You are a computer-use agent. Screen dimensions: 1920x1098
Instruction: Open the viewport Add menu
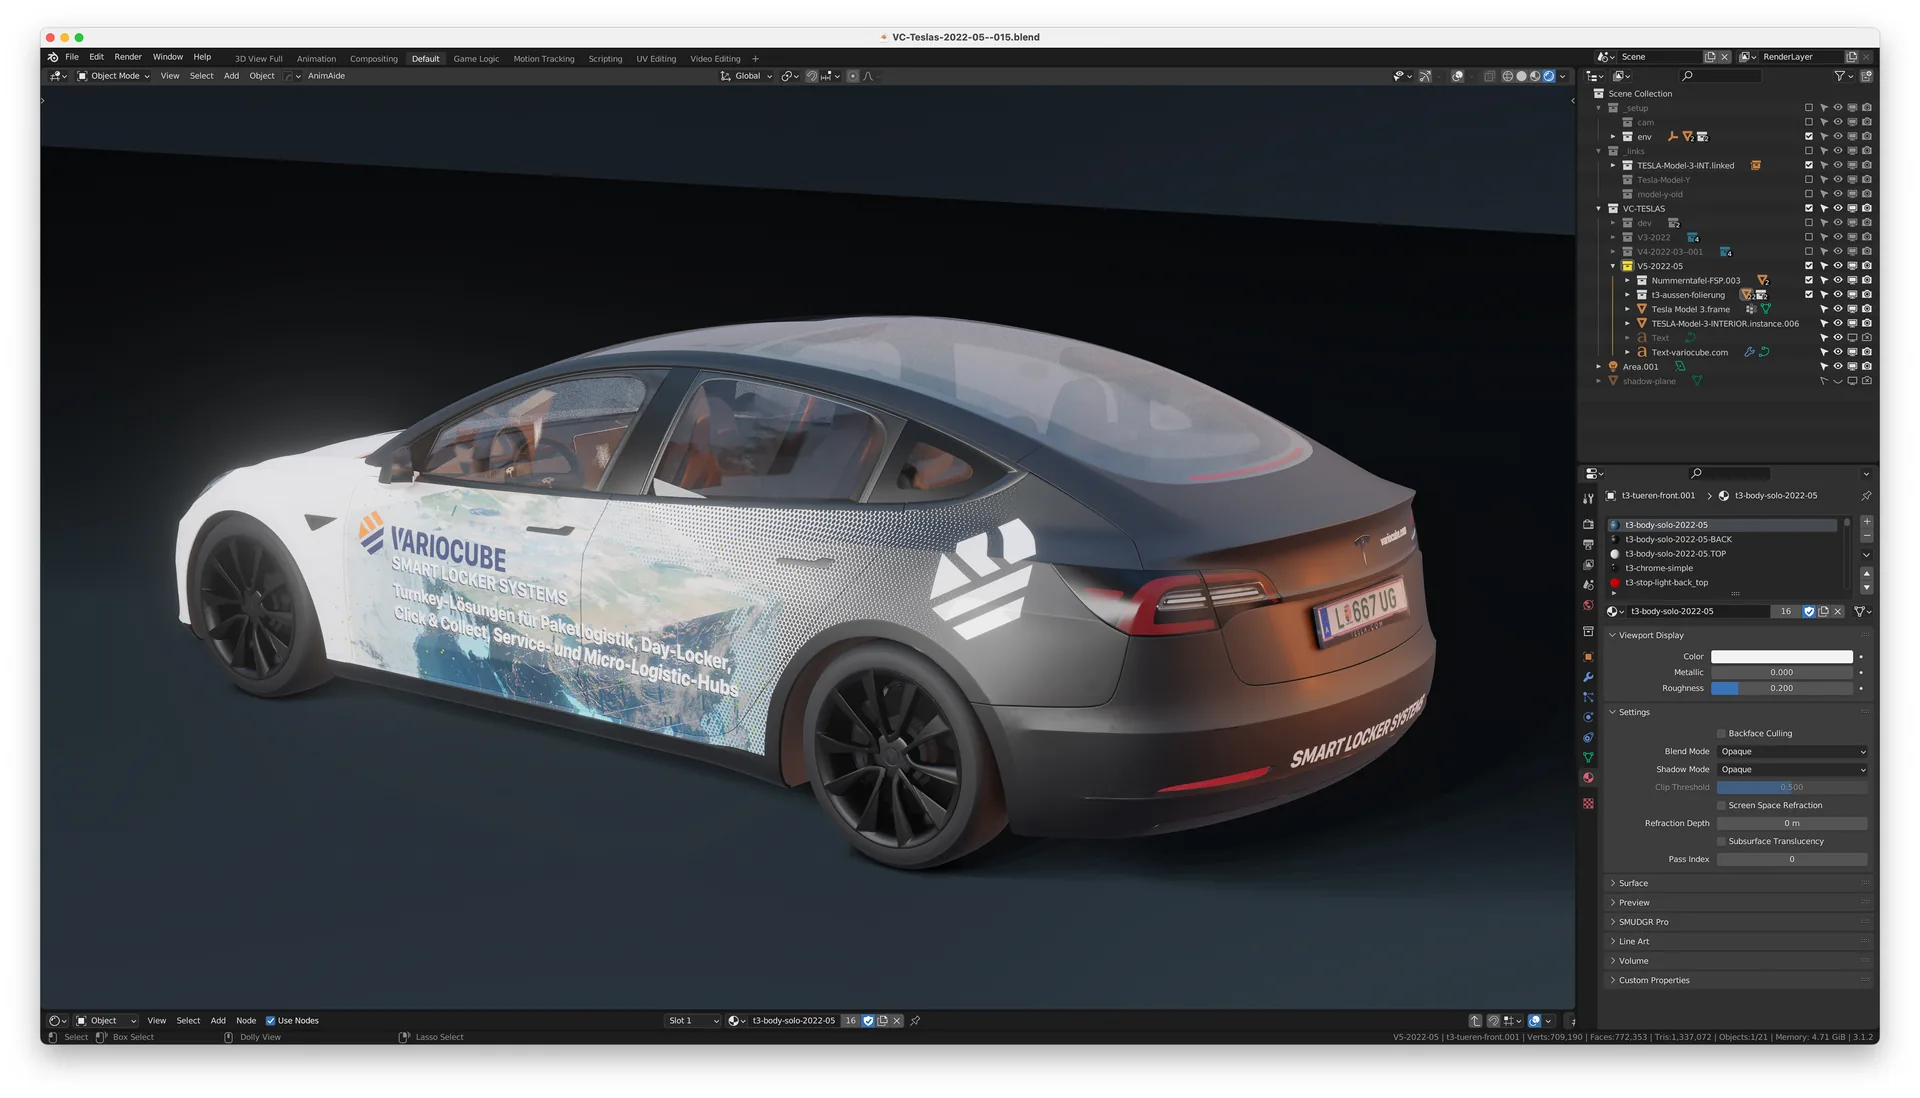tap(231, 76)
